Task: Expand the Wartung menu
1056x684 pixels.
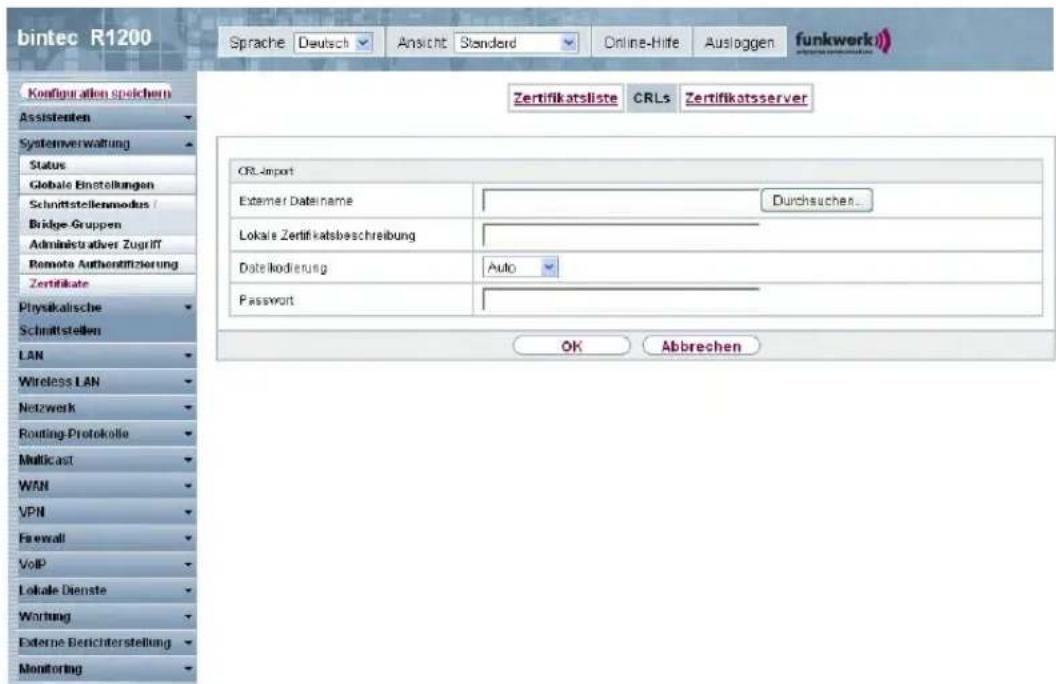Action: [105, 617]
